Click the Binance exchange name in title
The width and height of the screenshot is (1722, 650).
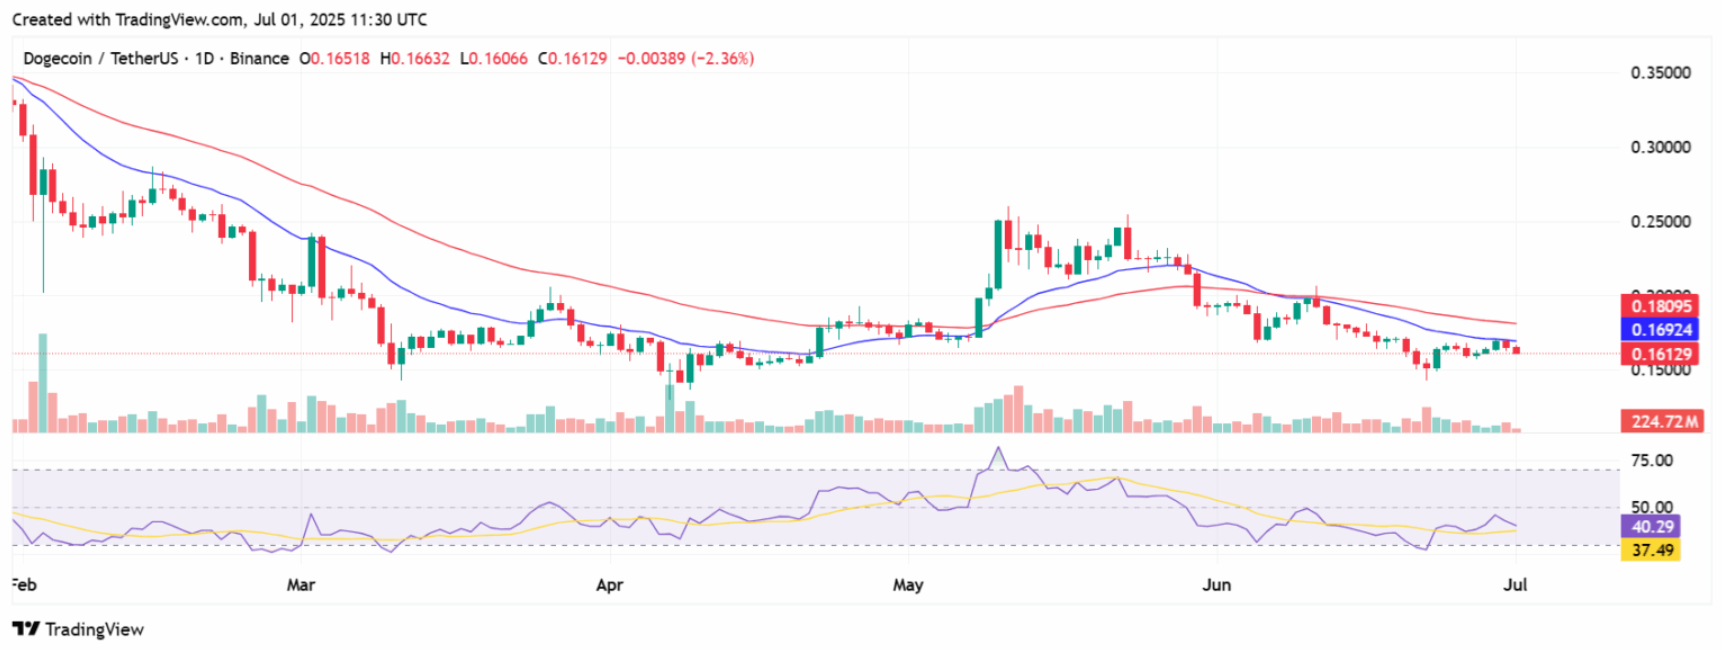coord(259,58)
